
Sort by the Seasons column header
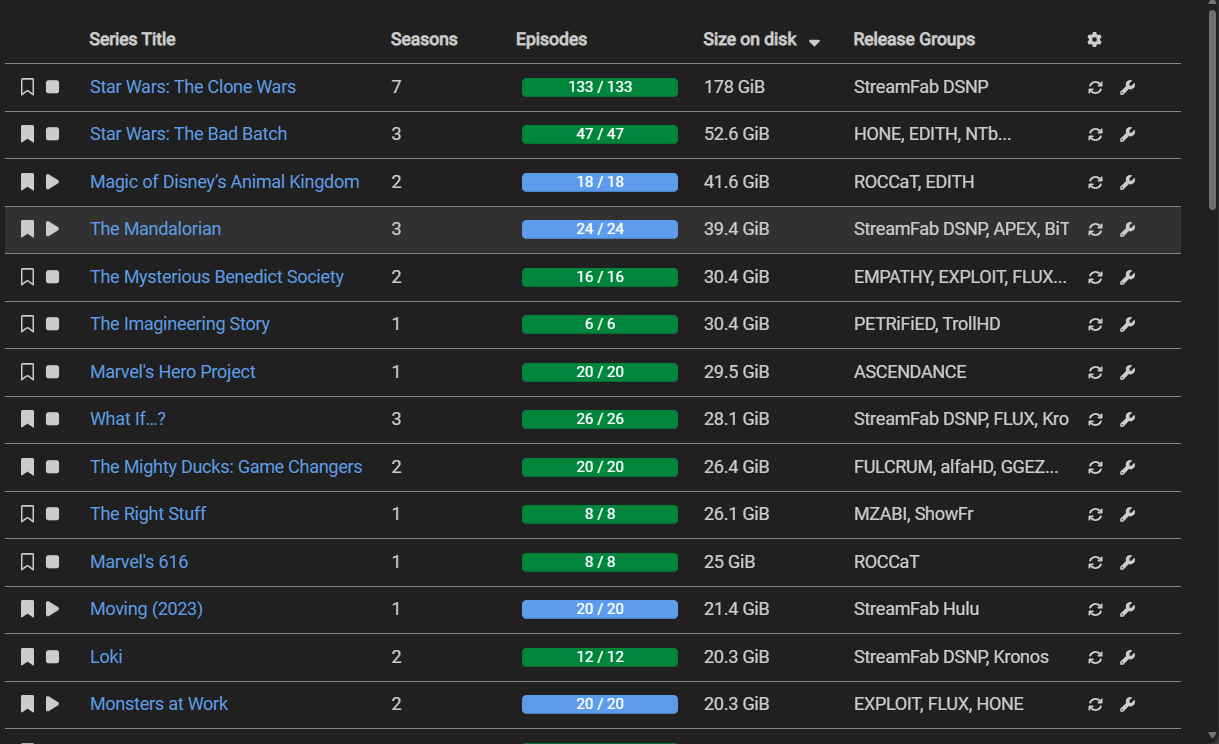pyautogui.click(x=424, y=40)
